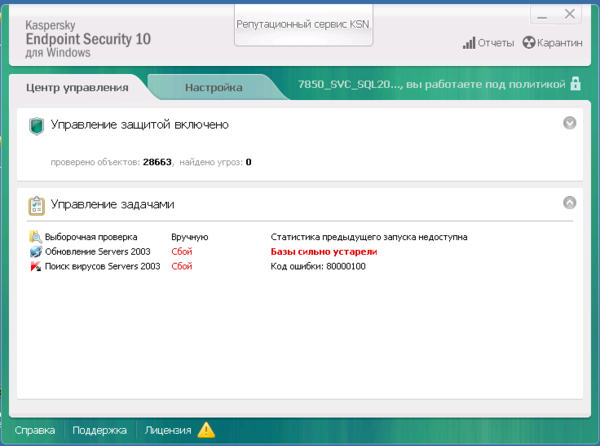This screenshot has height=446, width=600.
Task: Open the Отчеты reports bar-chart icon
Action: click(x=469, y=43)
